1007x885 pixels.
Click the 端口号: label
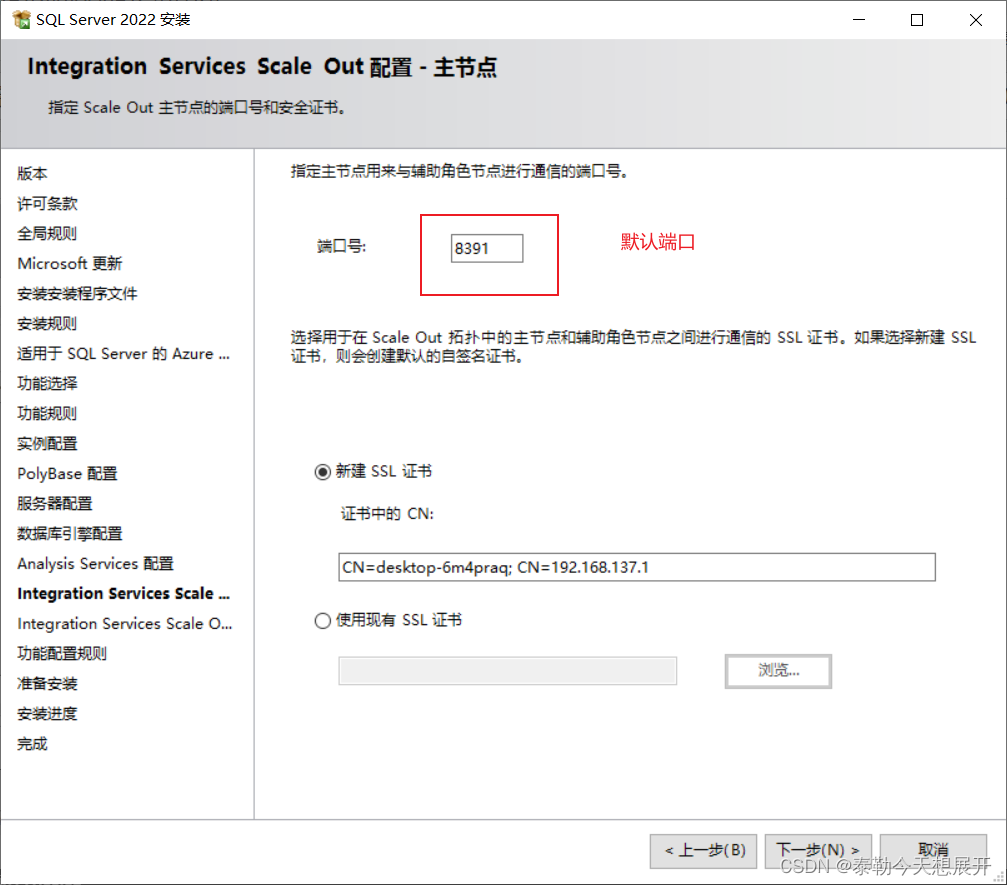(341, 246)
